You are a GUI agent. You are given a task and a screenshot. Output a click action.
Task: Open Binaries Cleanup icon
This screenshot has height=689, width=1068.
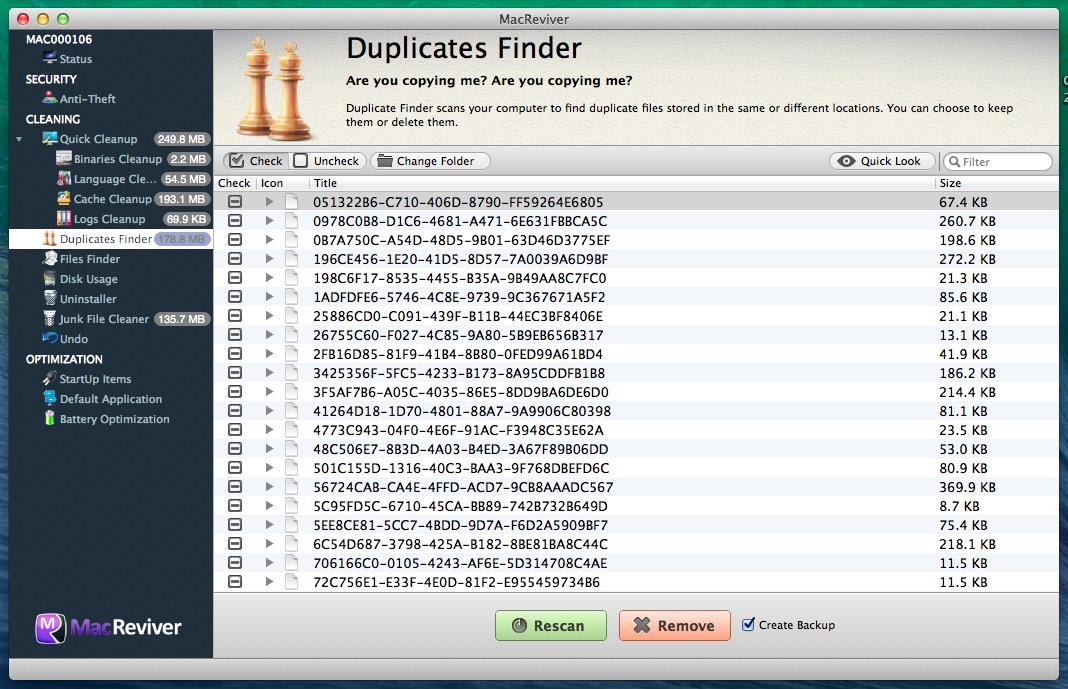click(64, 158)
